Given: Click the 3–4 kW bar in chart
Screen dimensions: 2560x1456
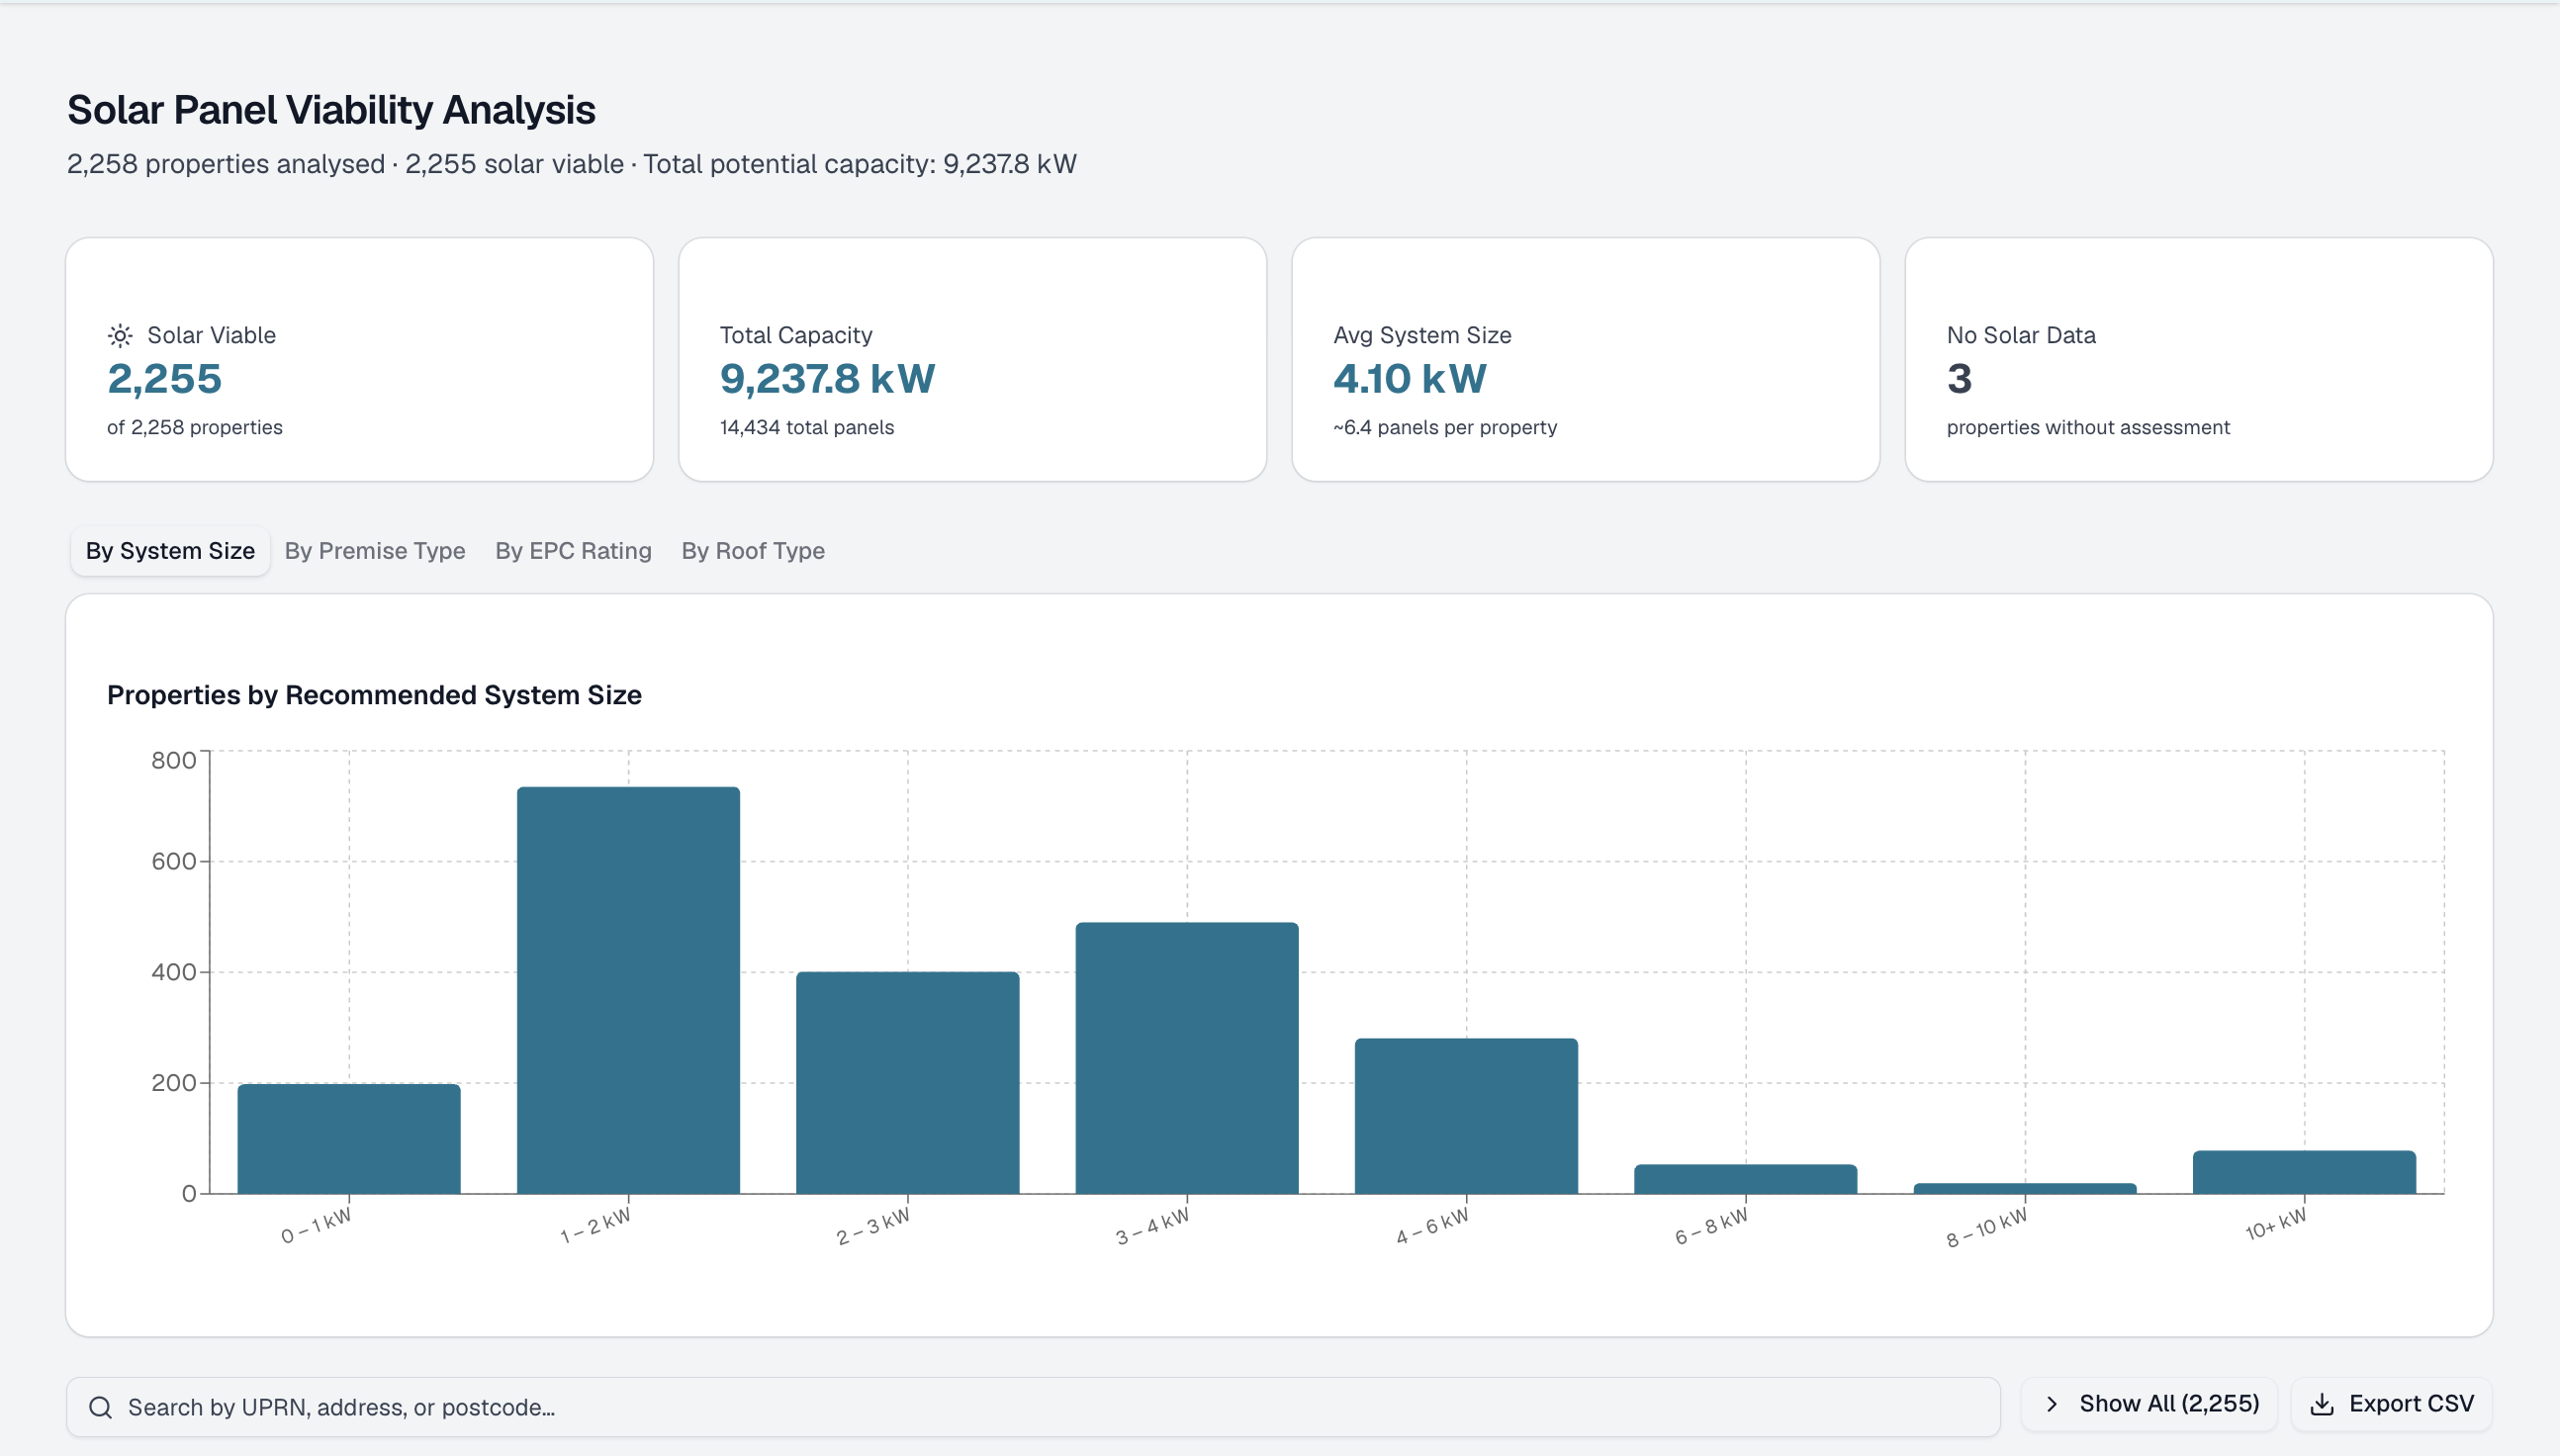Looking at the screenshot, I should click(x=1187, y=1058).
